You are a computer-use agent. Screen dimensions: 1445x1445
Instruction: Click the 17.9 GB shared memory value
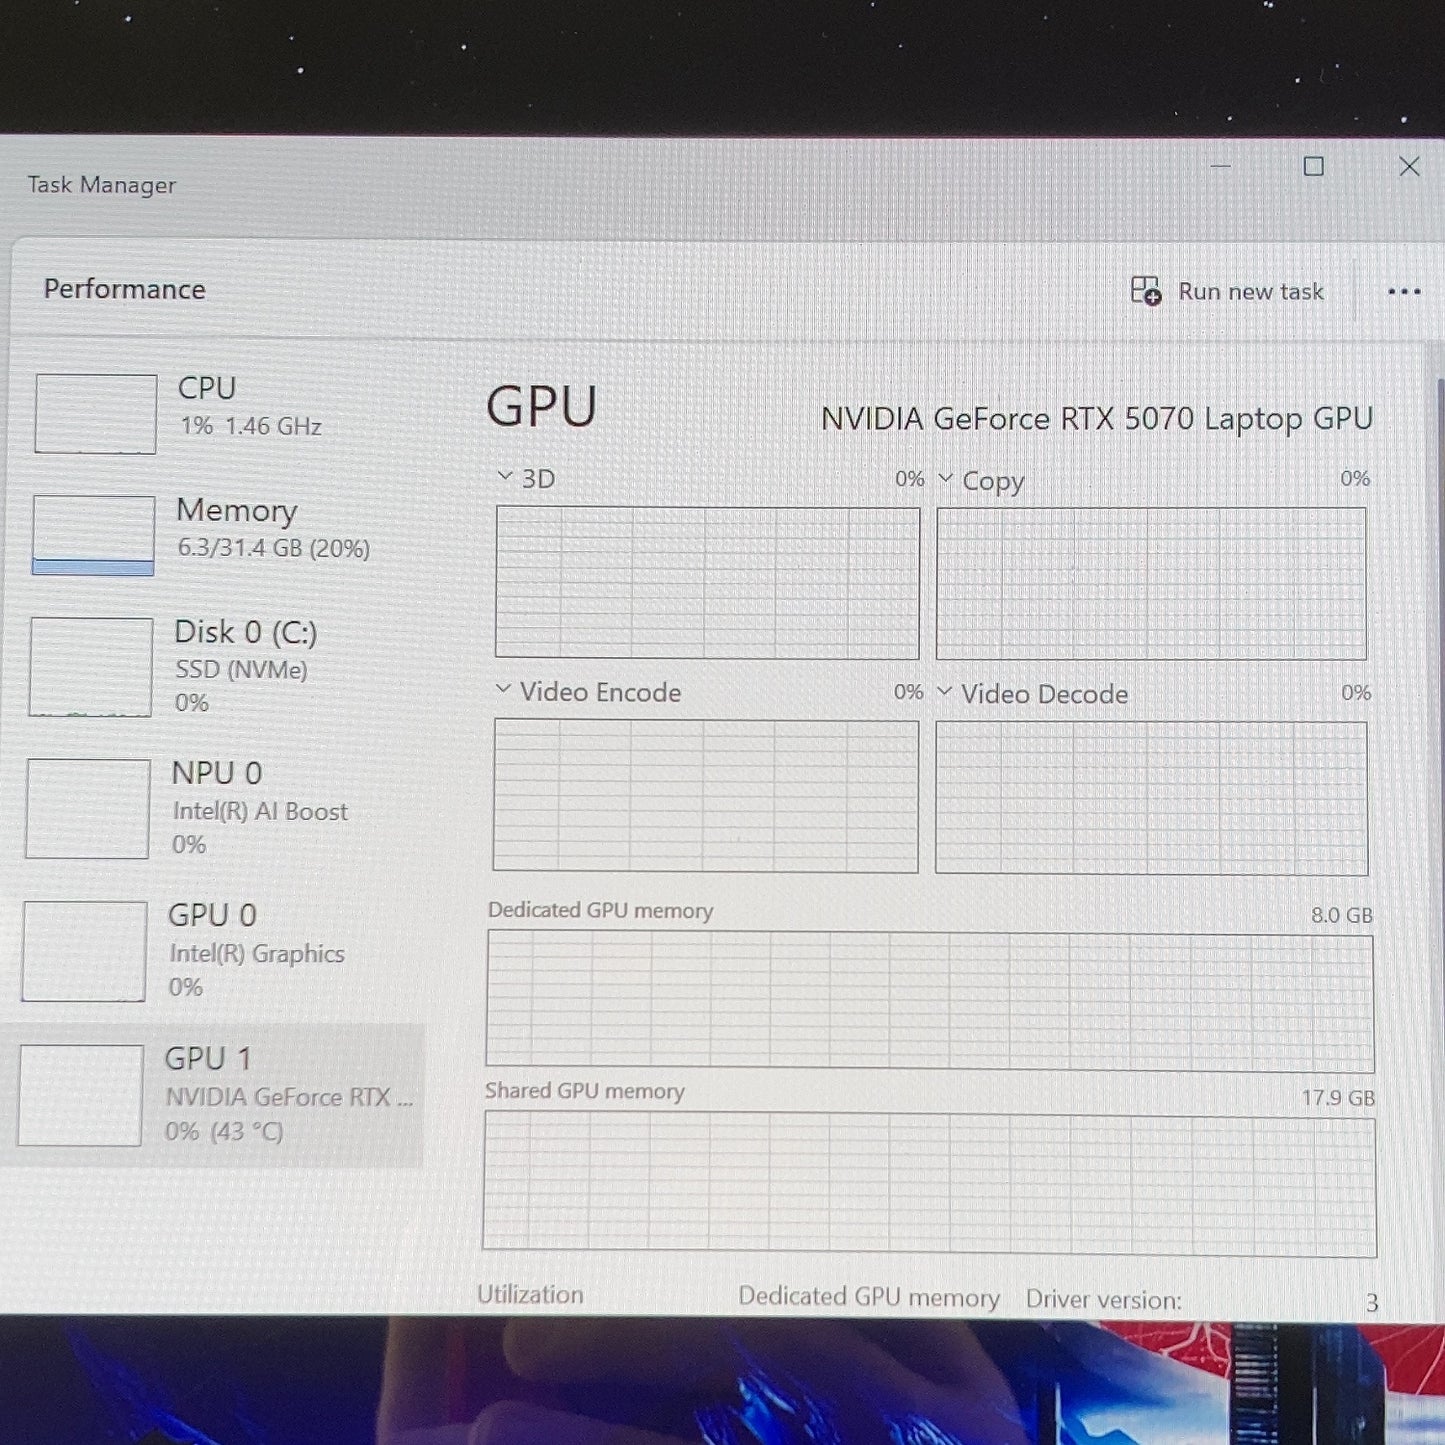click(1338, 1098)
